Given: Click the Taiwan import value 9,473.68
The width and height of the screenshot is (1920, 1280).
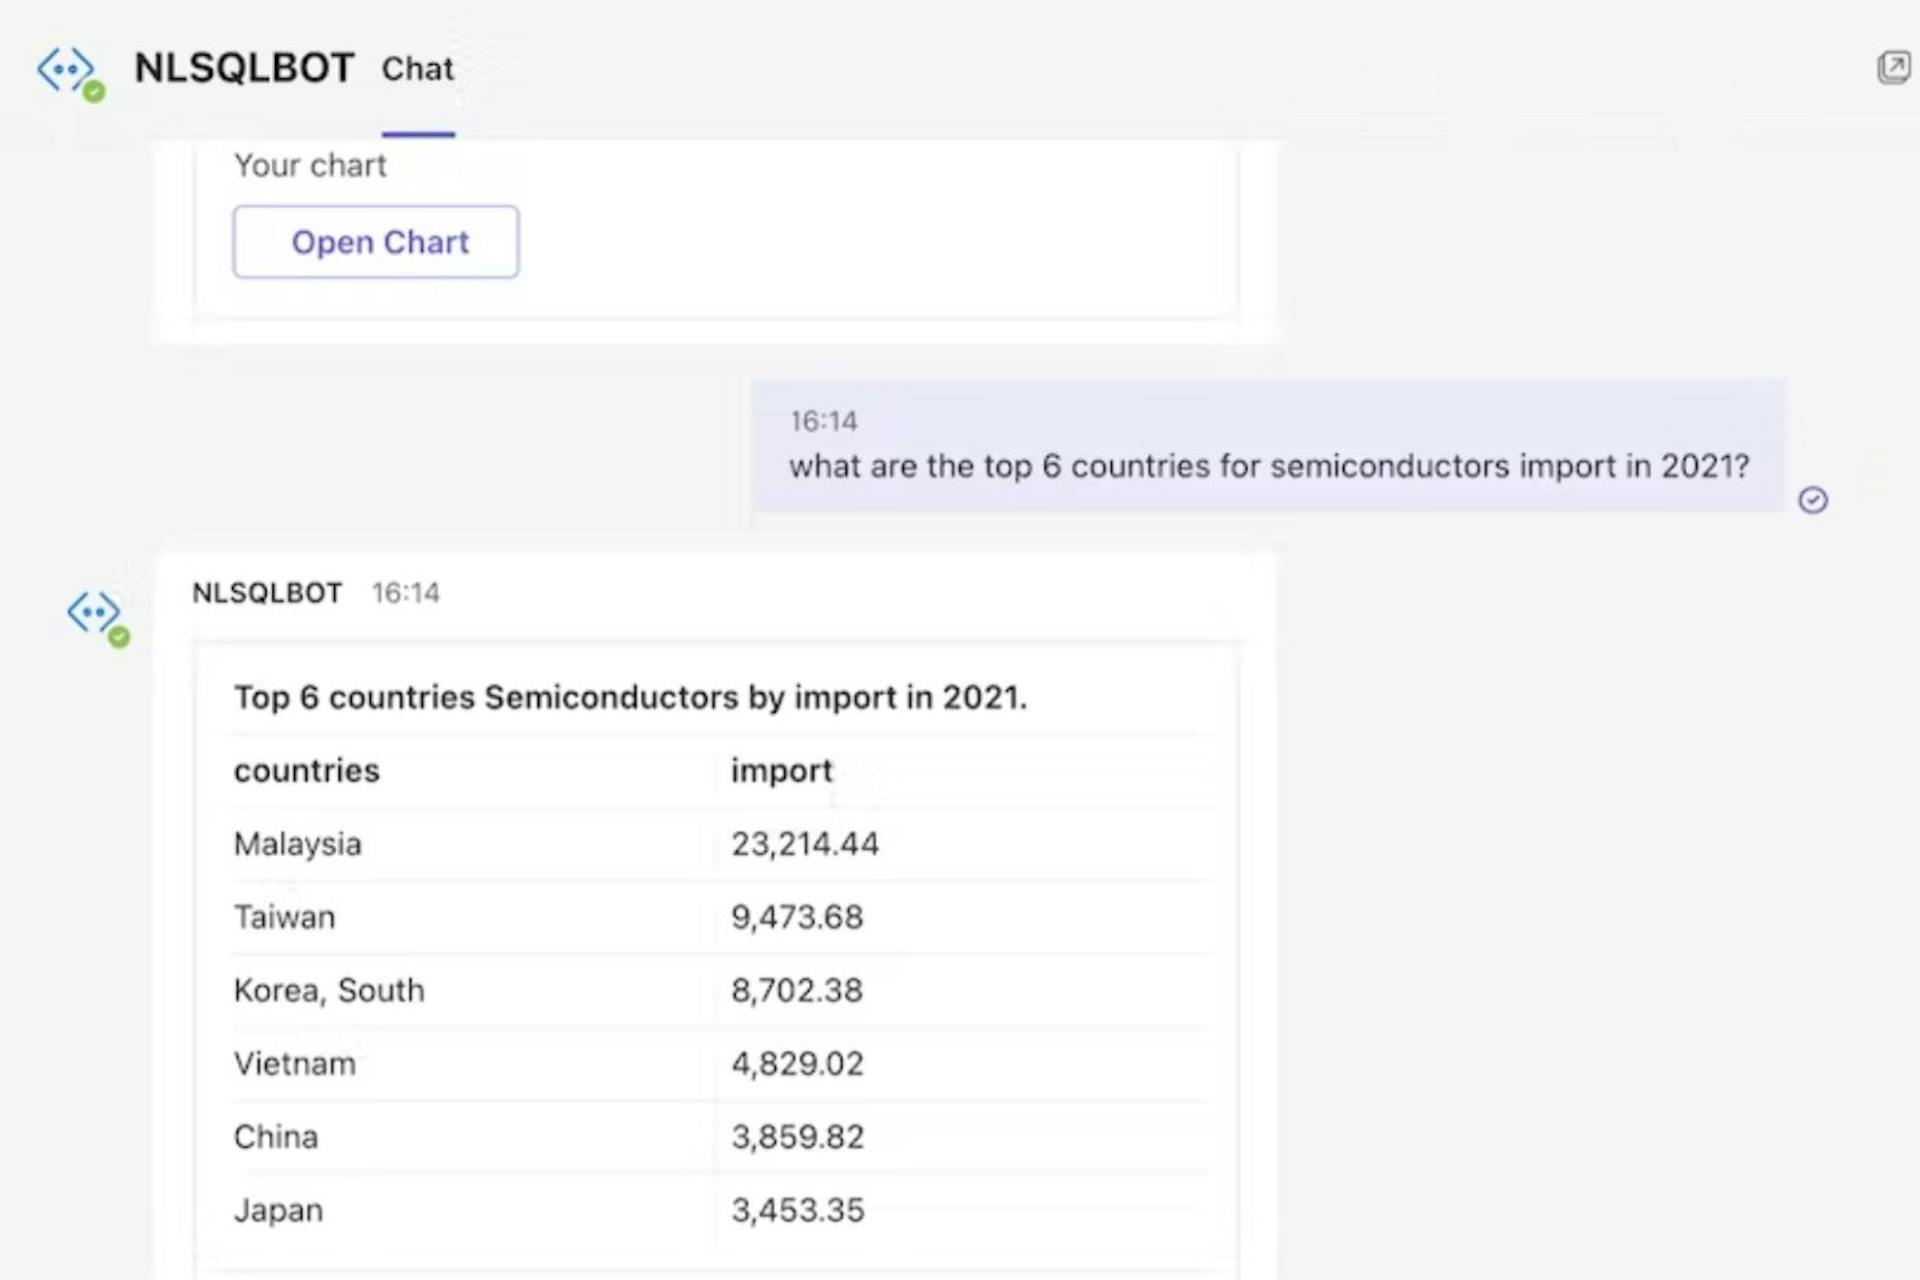Looking at the screenshot, I should pos(797,917).
